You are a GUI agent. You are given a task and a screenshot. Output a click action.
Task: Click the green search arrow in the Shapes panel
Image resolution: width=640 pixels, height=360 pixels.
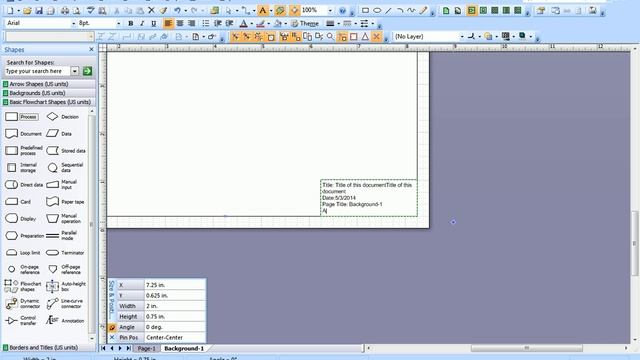tap(87, 71)
